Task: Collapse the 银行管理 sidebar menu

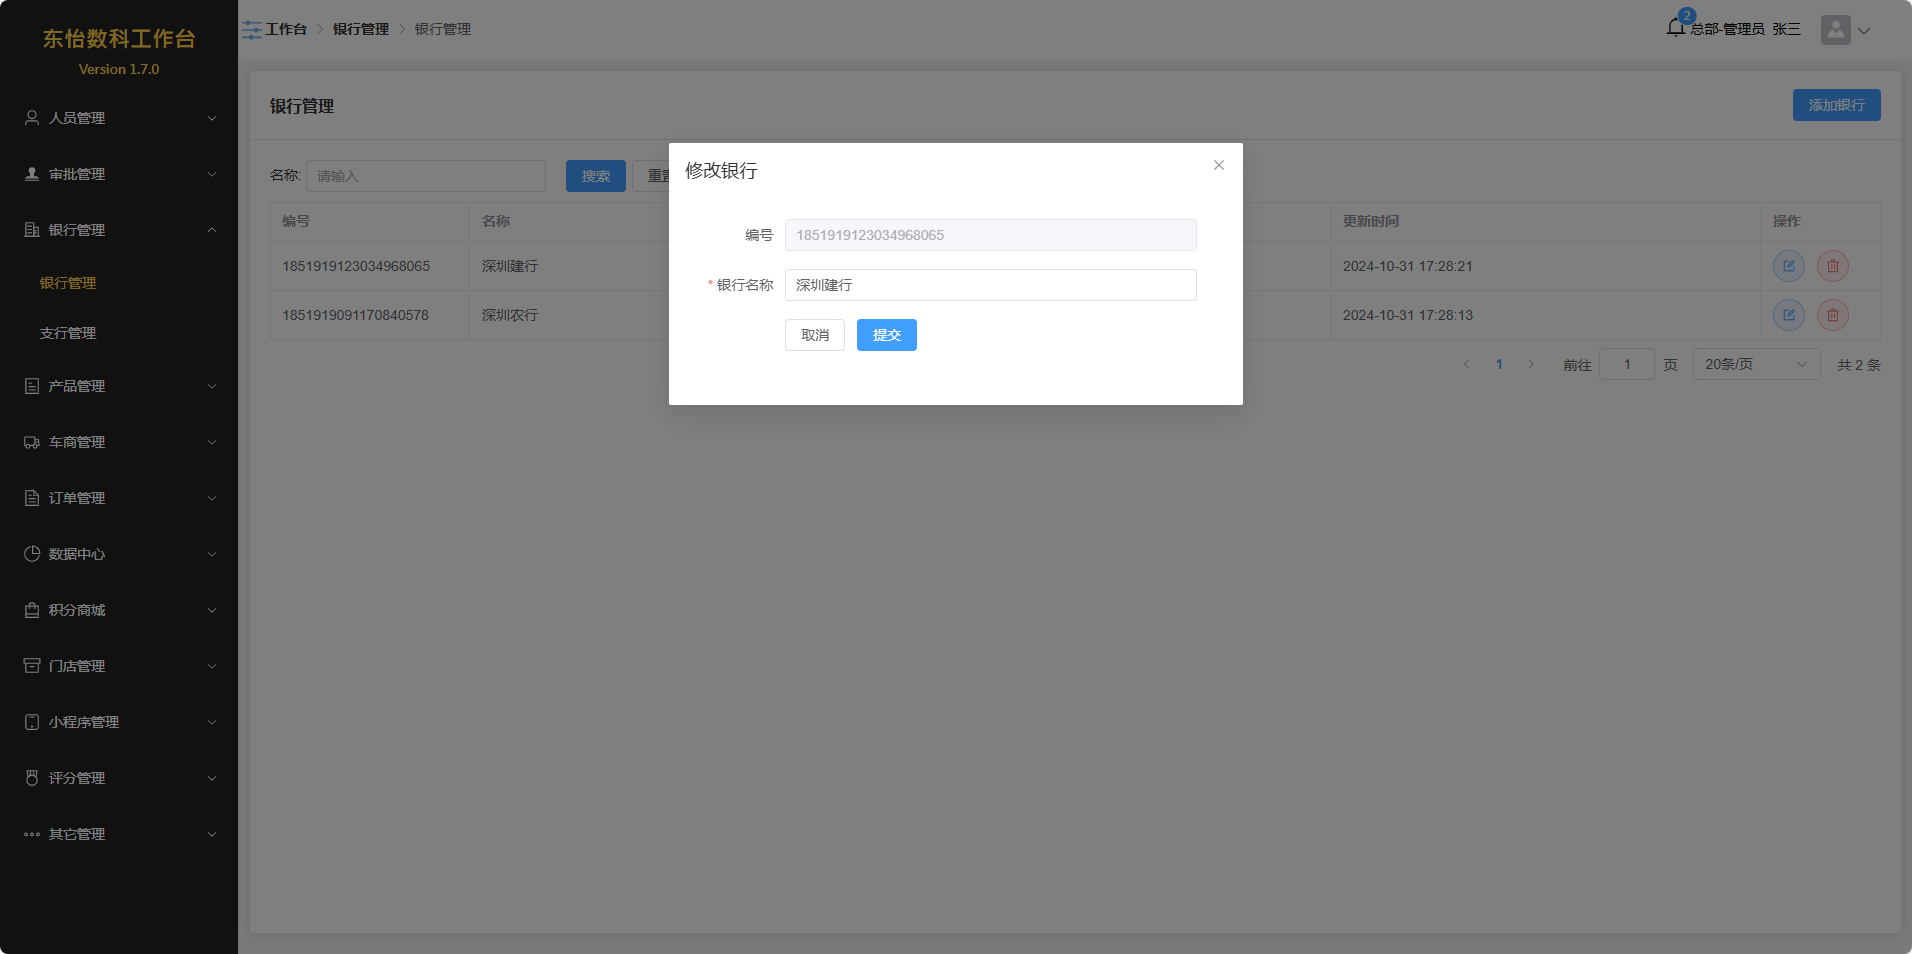Action: coord(119,230)
